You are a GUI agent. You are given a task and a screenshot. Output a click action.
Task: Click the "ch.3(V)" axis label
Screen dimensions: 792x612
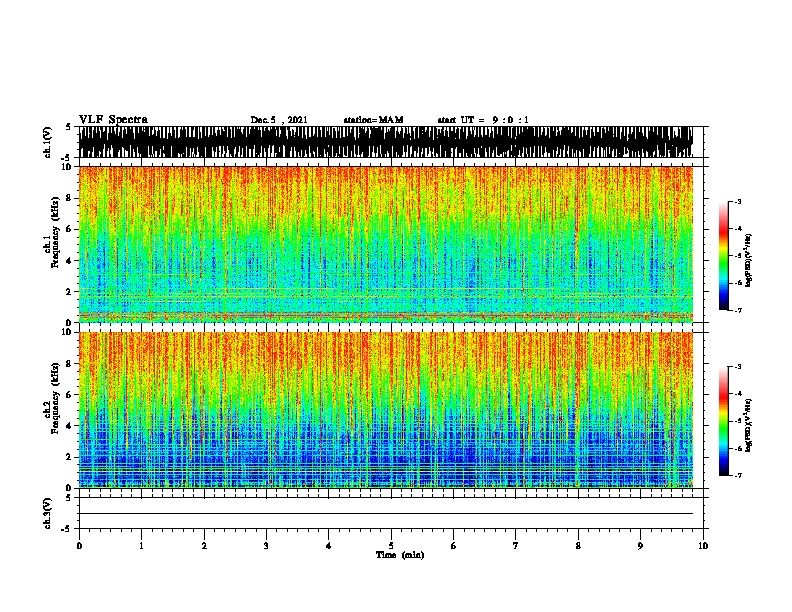47,513
